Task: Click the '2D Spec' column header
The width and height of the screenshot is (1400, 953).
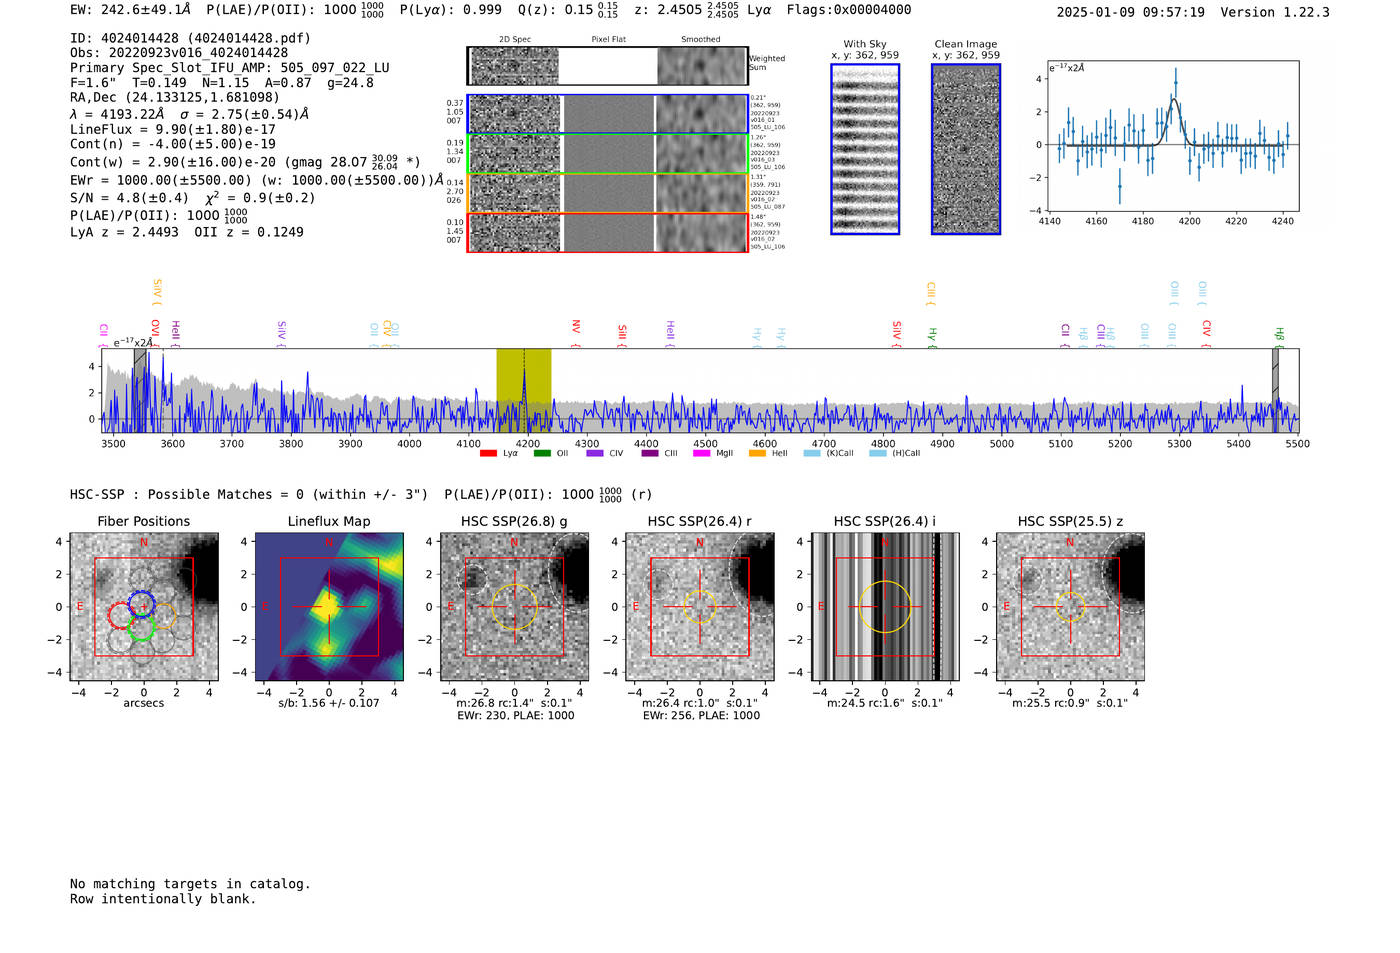Action: 515,40
